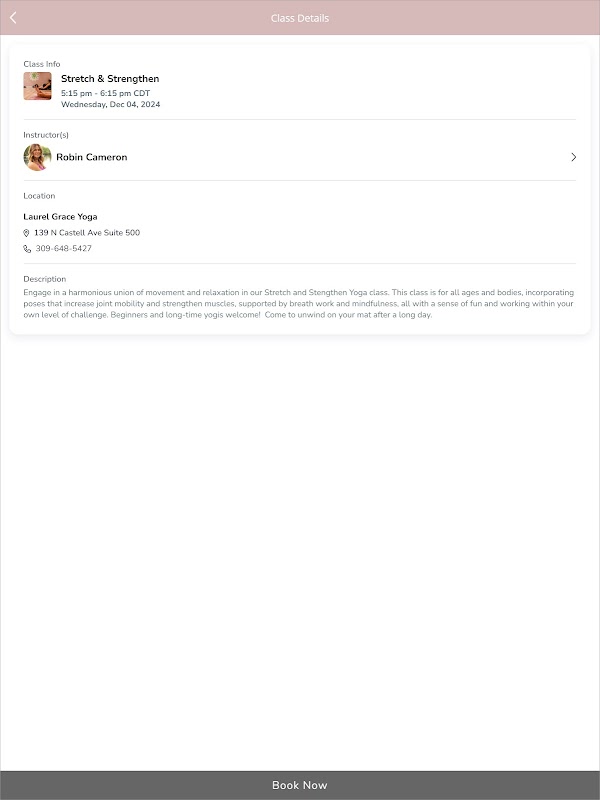Image resolution: width=600 pixels, height=800 pixels.
Task: Tap the phone handset icon
Action: click(x=27, y=249)
